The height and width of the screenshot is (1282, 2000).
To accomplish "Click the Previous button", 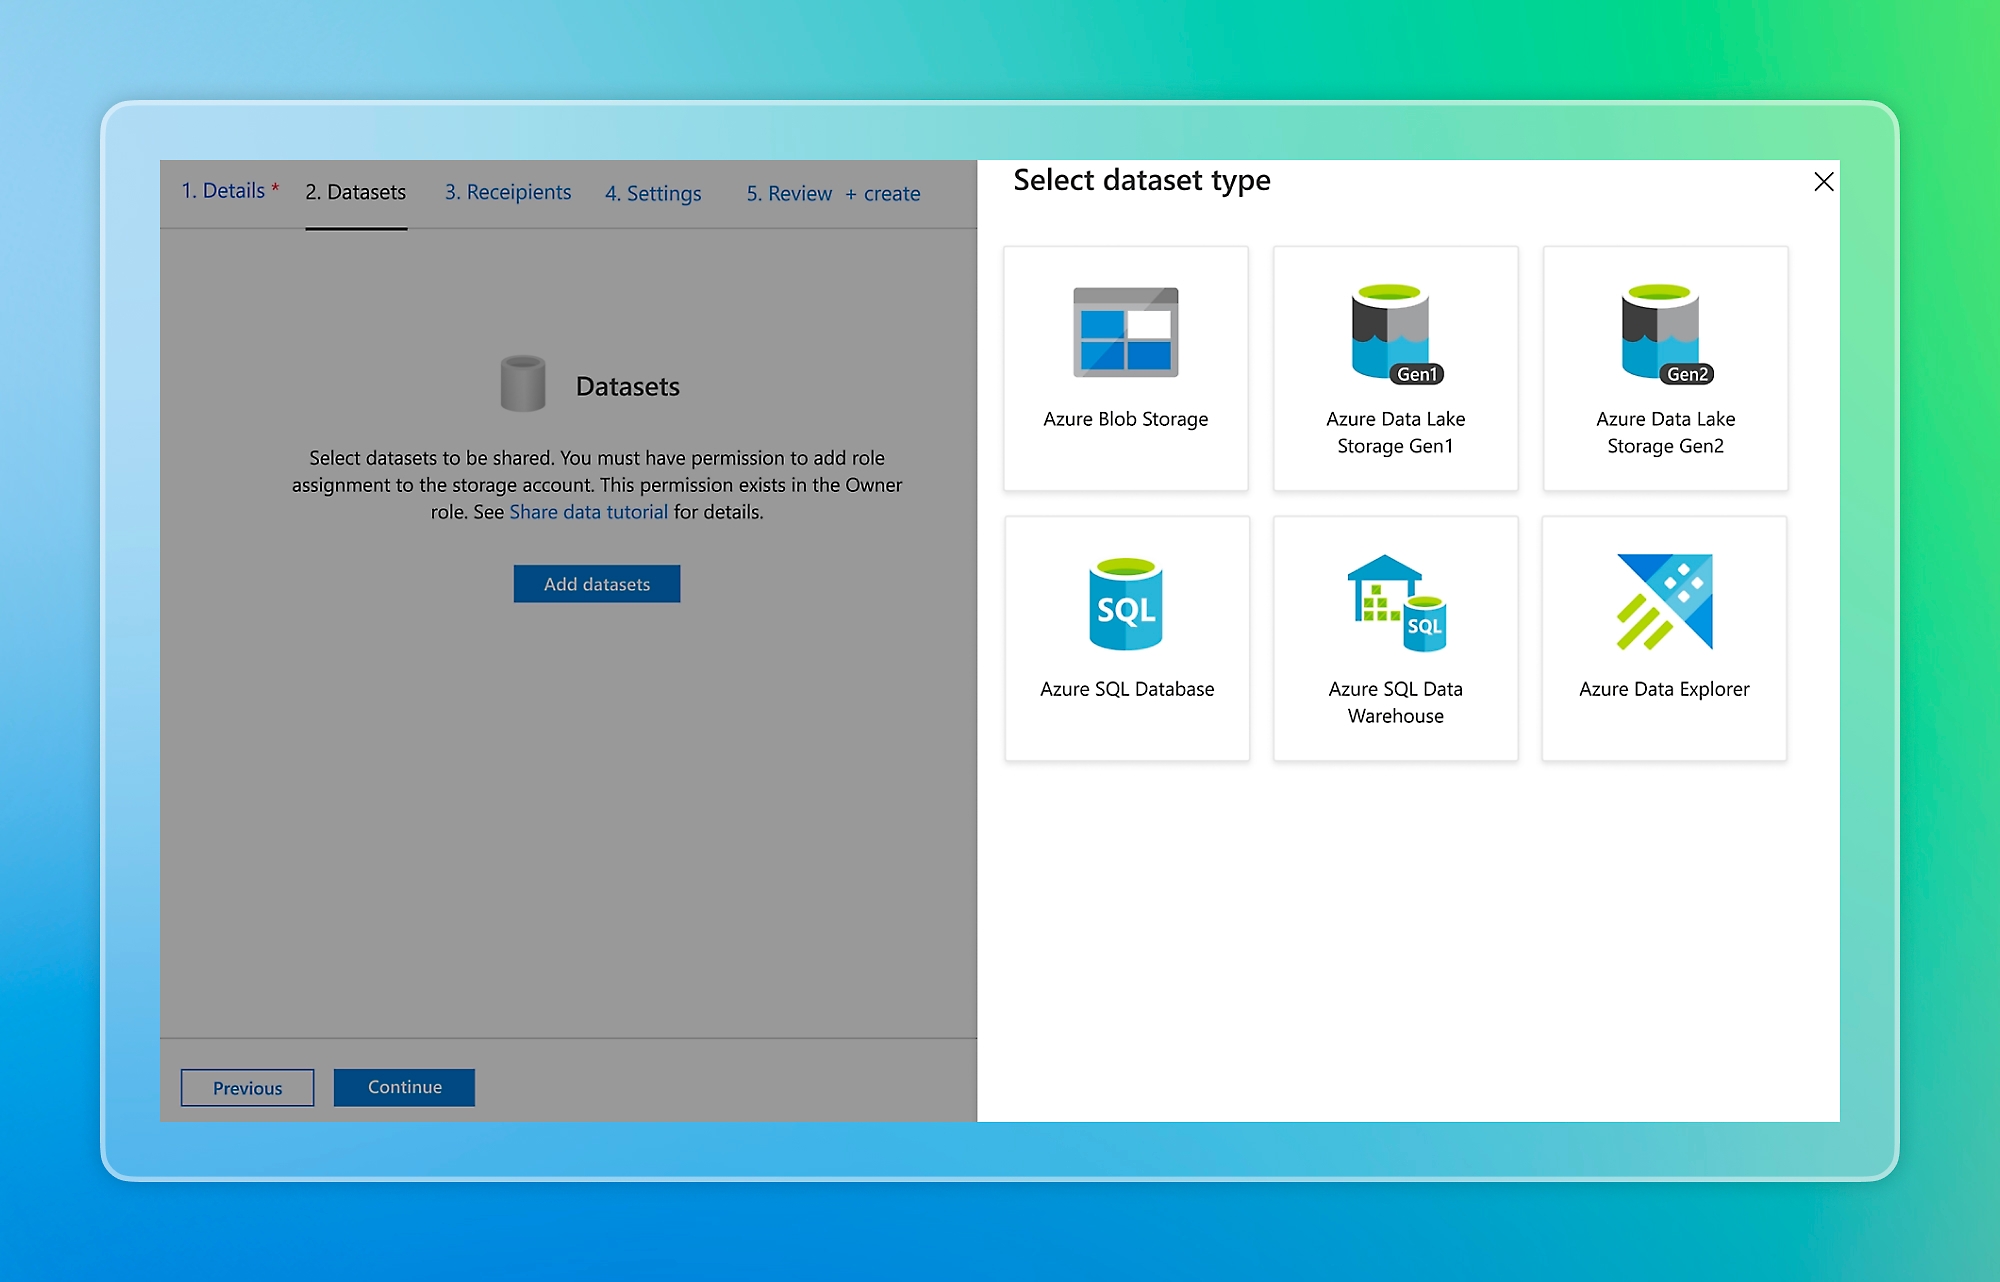I will [248, 1088].
